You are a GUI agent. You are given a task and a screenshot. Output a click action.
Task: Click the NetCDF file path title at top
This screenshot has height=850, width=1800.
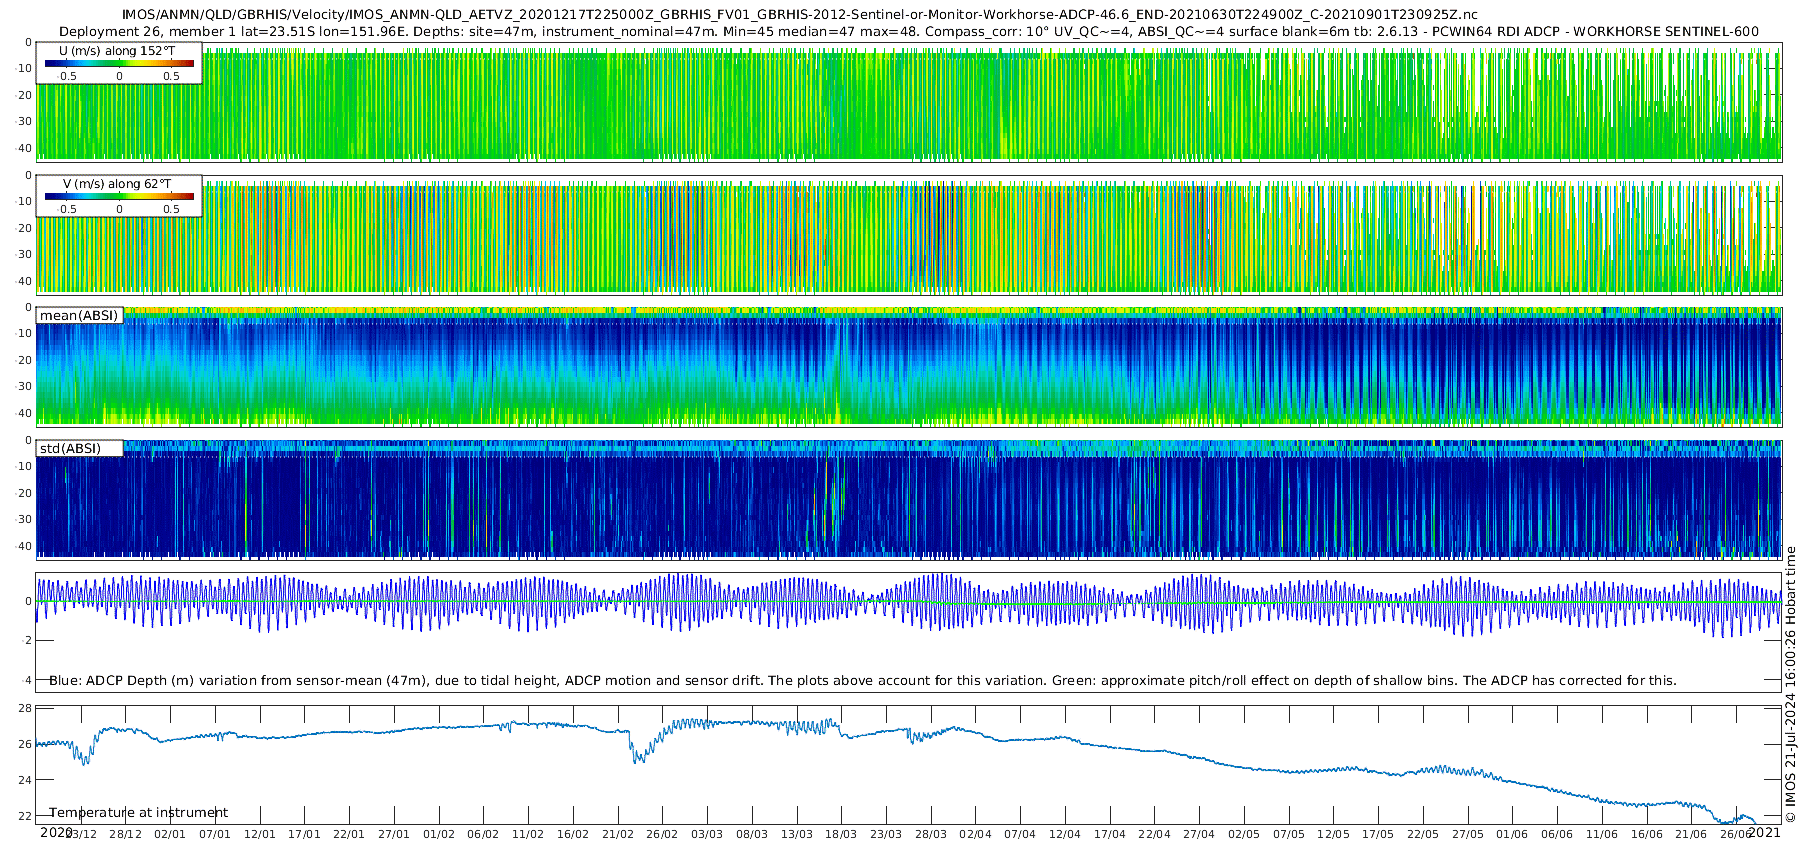pyautogui.click(x=799, y=15)
